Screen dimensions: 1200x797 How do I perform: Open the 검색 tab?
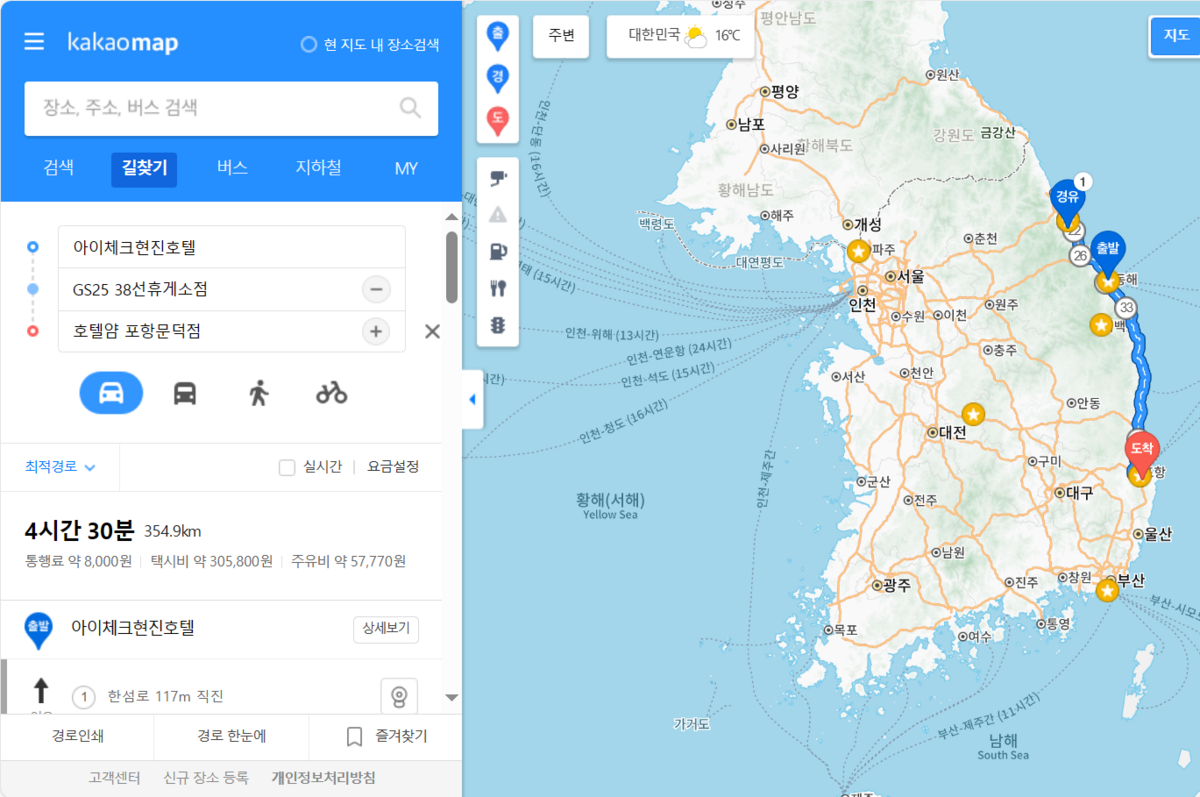(59, 168)
